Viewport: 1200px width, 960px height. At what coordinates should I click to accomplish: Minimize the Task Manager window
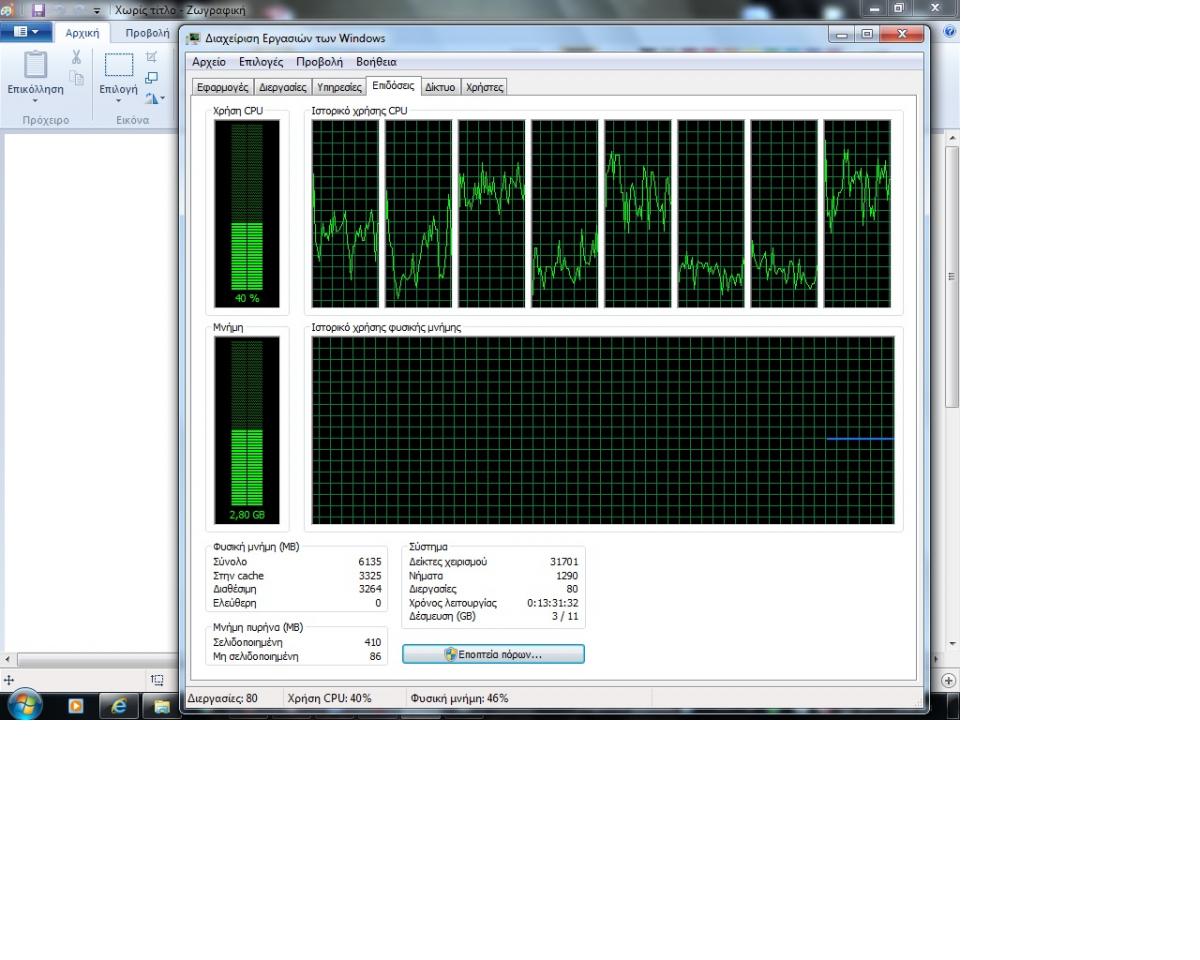click(842, 35)
